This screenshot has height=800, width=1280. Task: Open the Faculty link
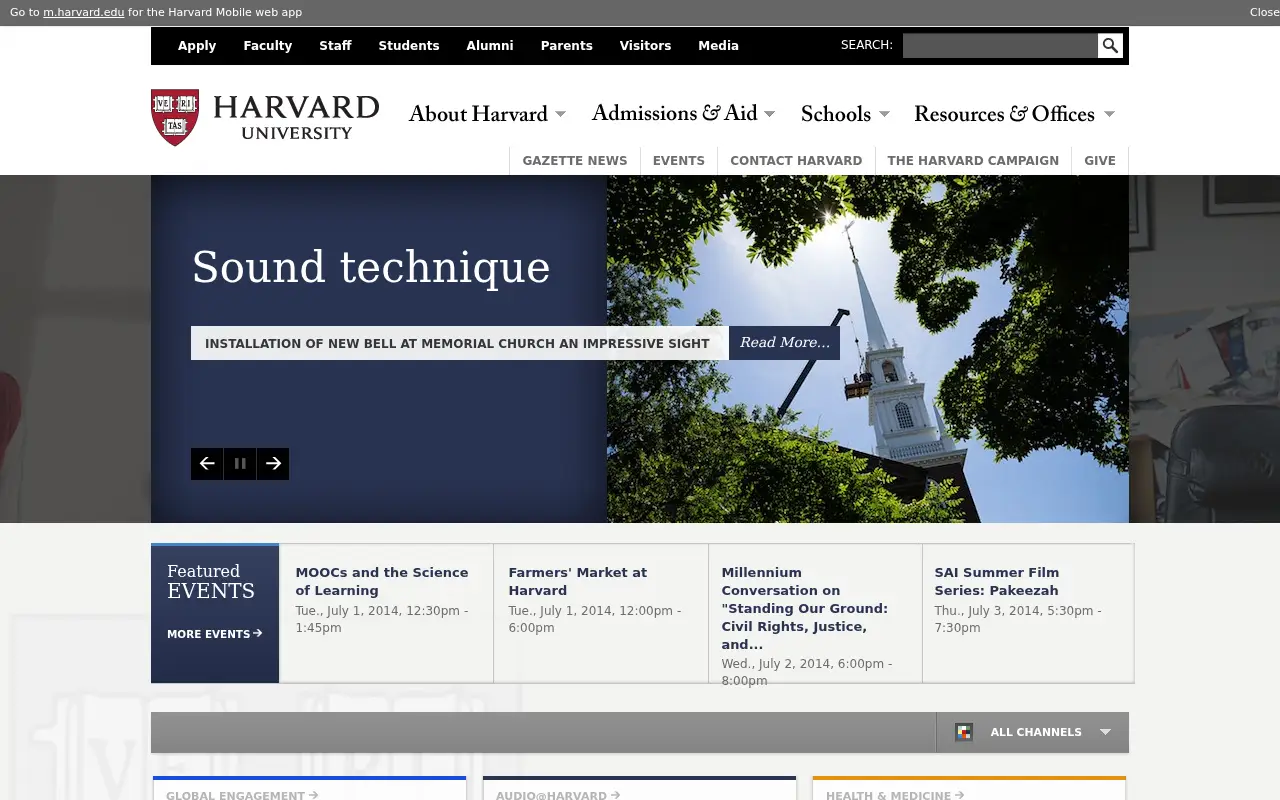pyautogui.click(x=268, y=46)
